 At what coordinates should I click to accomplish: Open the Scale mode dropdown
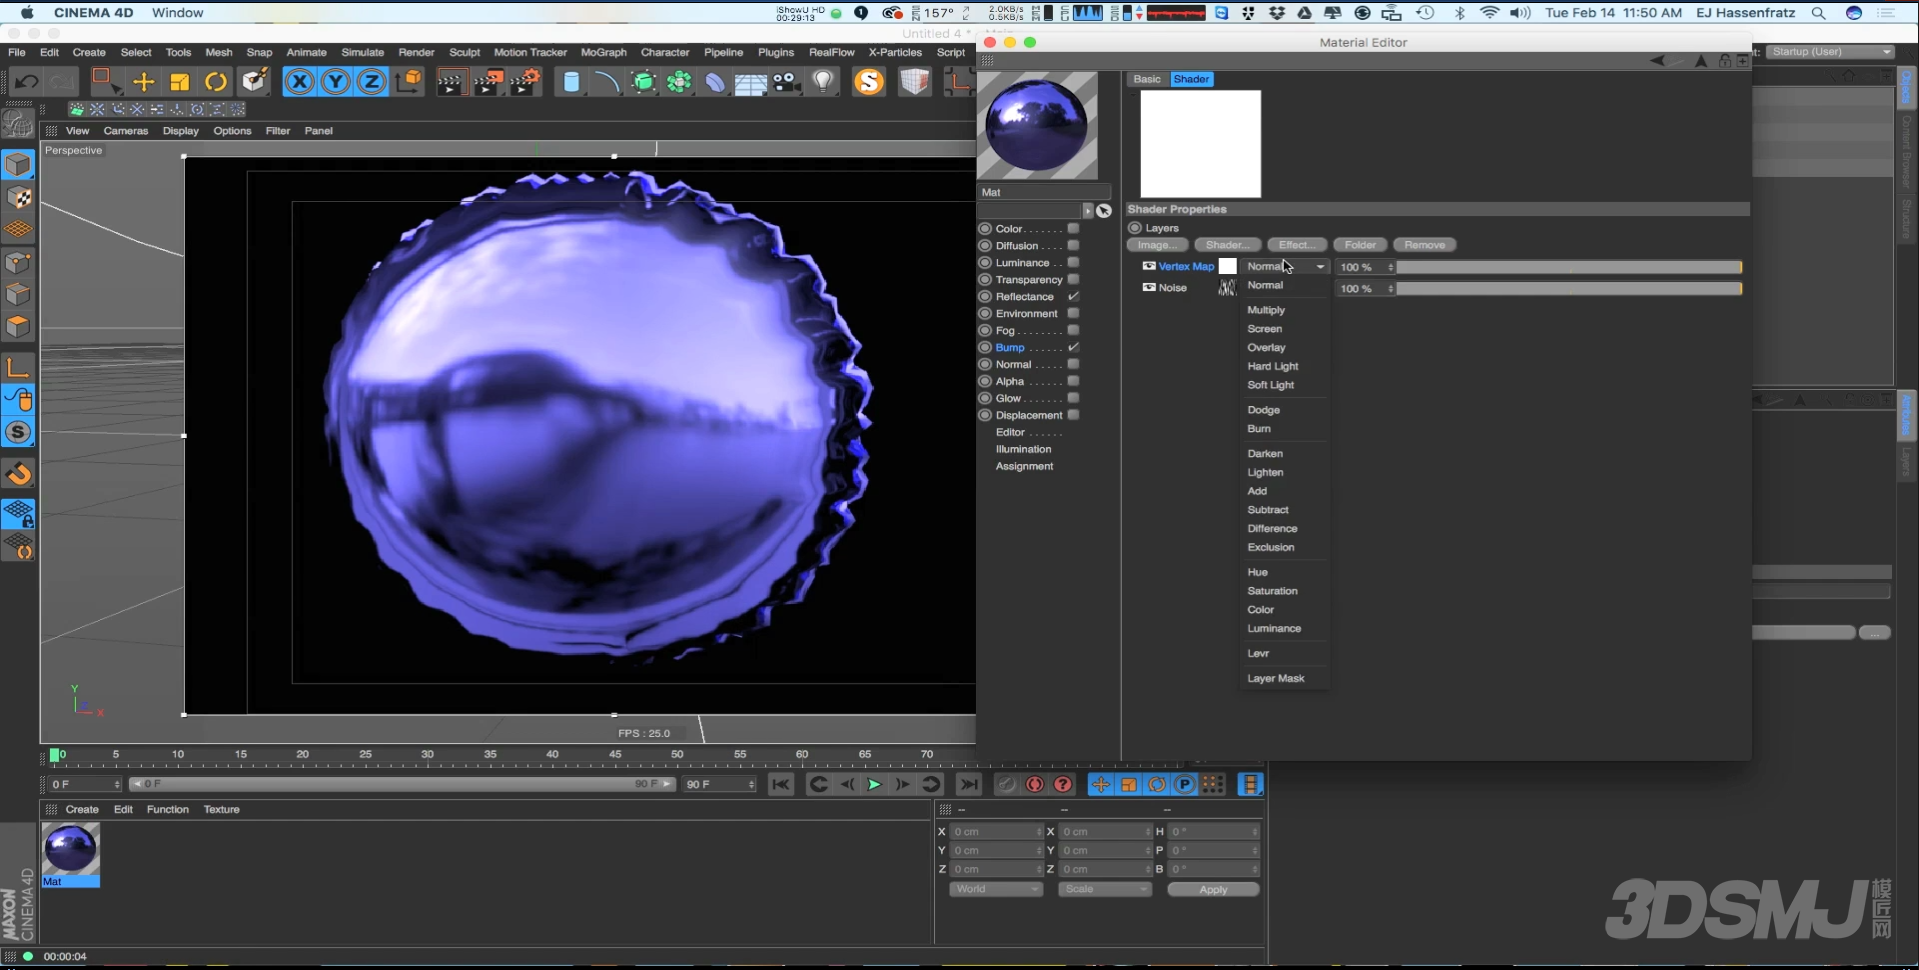click(1105, 889)
